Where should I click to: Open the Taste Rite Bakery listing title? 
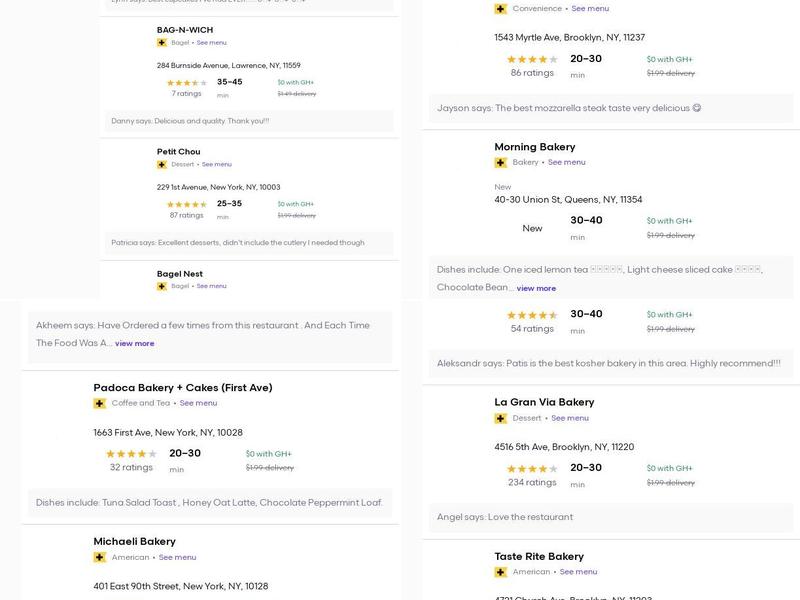coord(539,557)
